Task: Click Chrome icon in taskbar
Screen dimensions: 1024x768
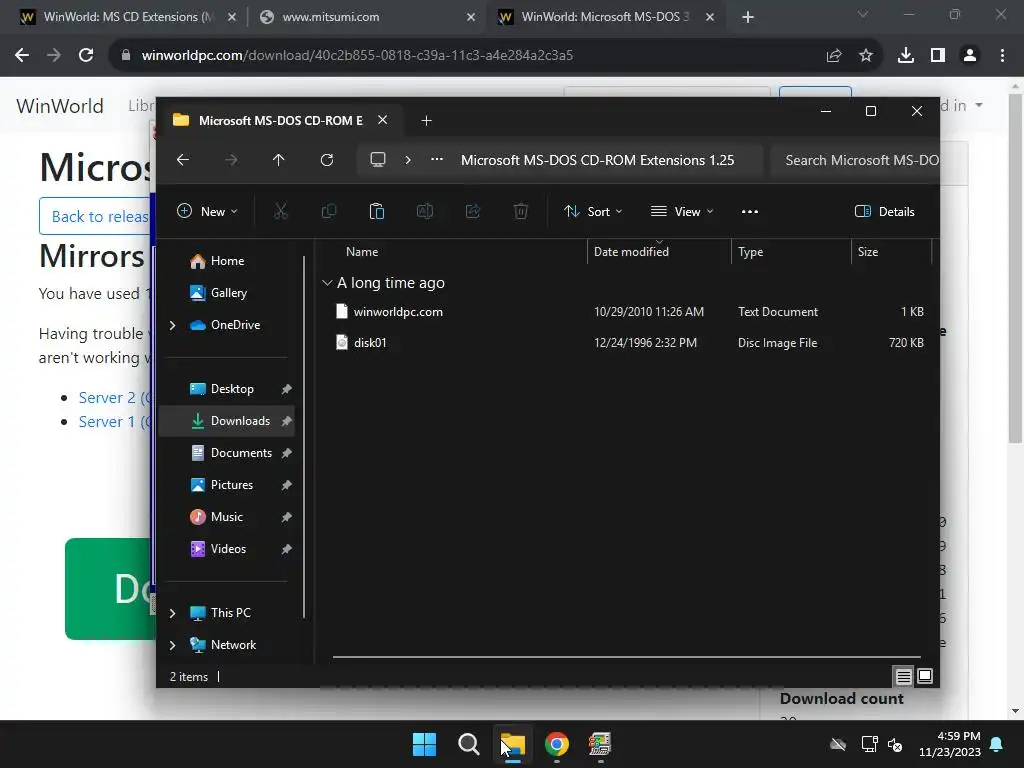Action: click(x=556, y=744)
